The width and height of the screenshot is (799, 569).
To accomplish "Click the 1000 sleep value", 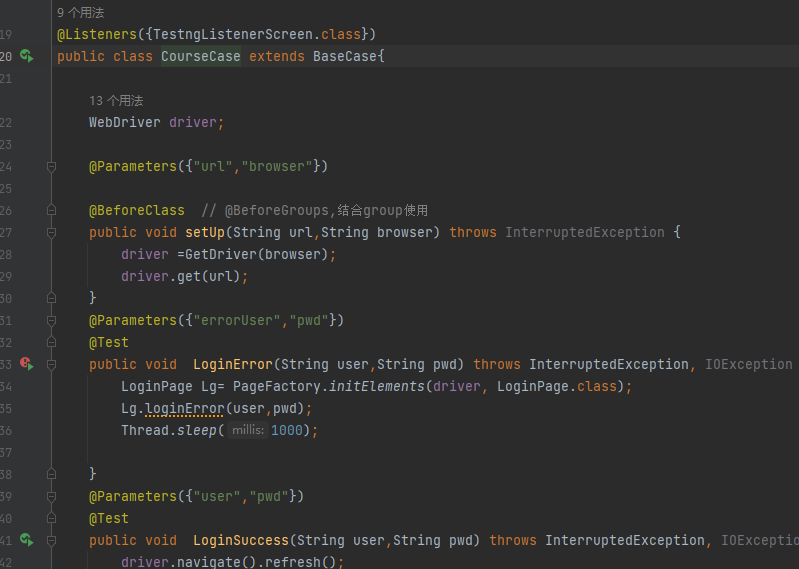I will pos(287,430).
